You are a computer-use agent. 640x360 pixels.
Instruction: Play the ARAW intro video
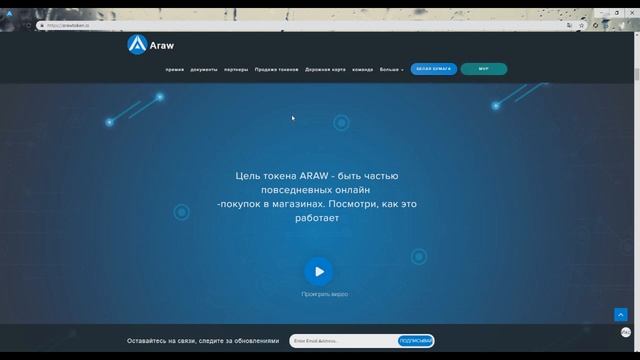click(x=319, y=271)
